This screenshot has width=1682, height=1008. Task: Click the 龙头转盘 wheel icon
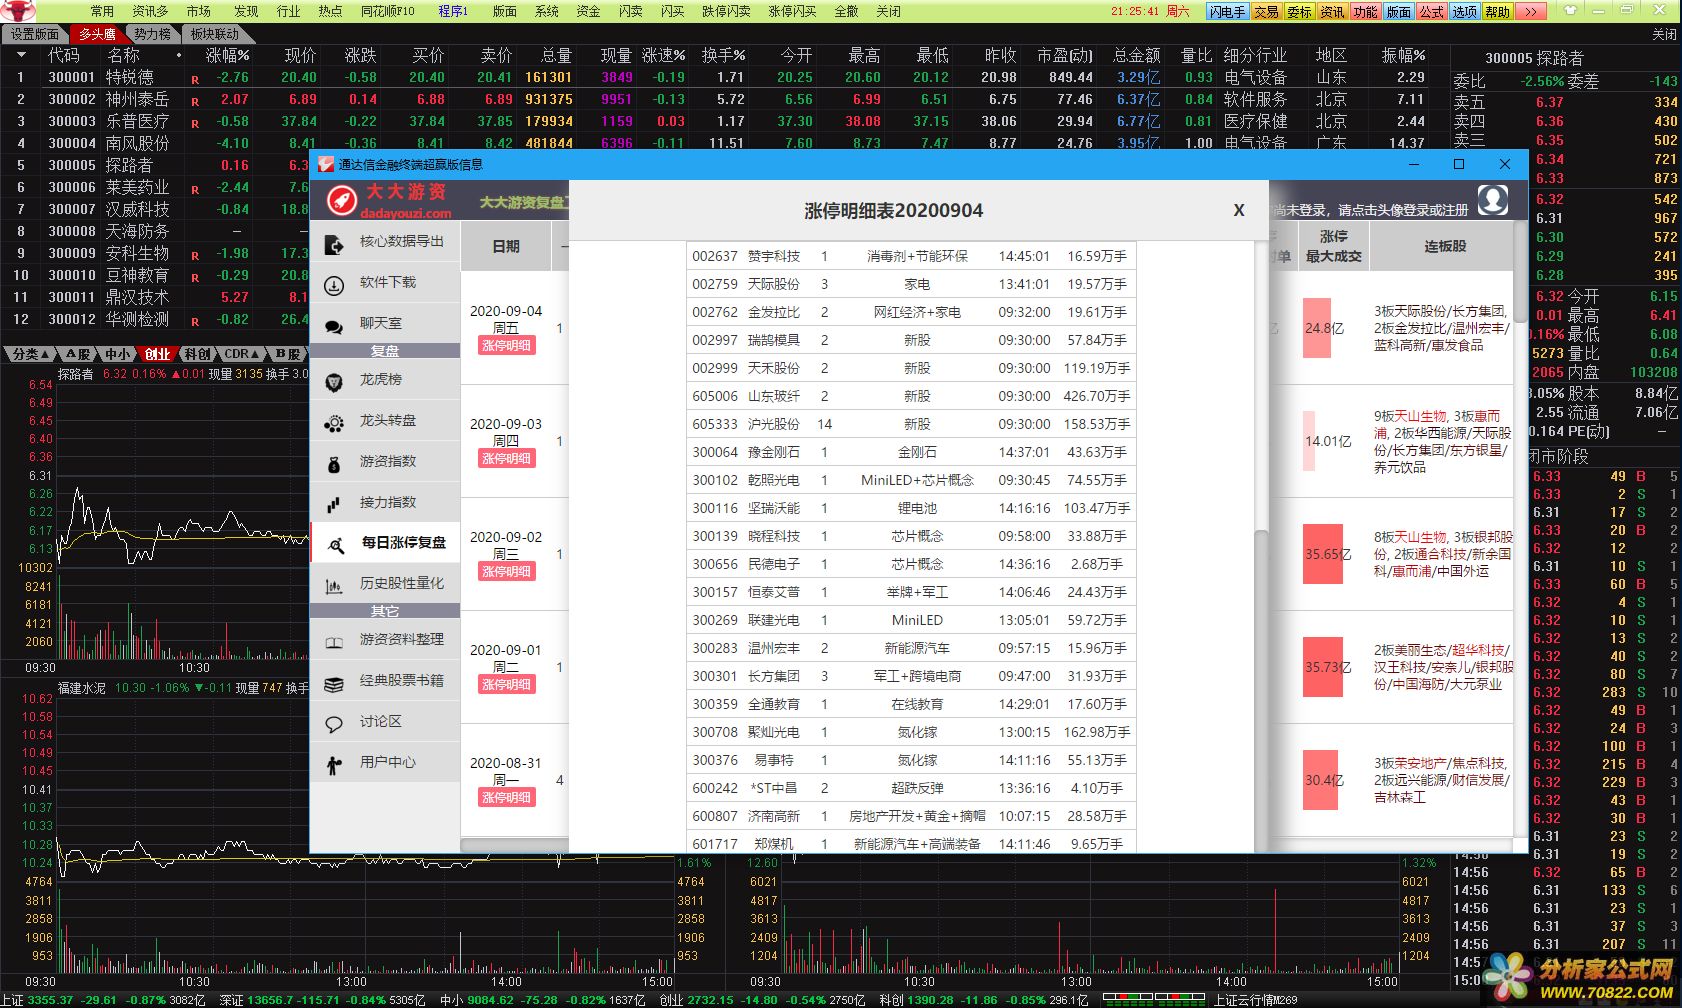[x=334, y=423]
